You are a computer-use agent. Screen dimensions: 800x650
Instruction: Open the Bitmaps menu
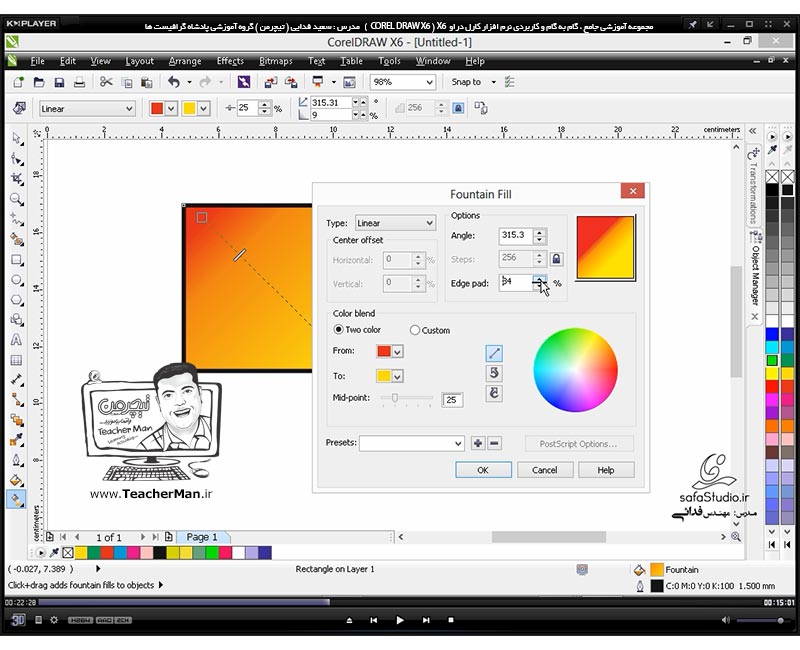pyautogui.click(x=276, y=61)
